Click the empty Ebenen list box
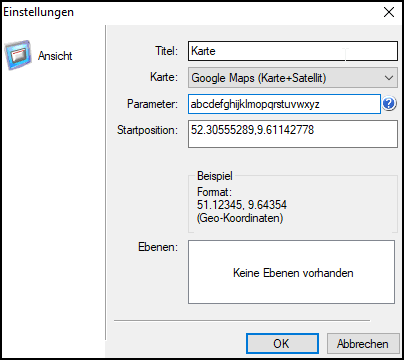 (291, 272)
